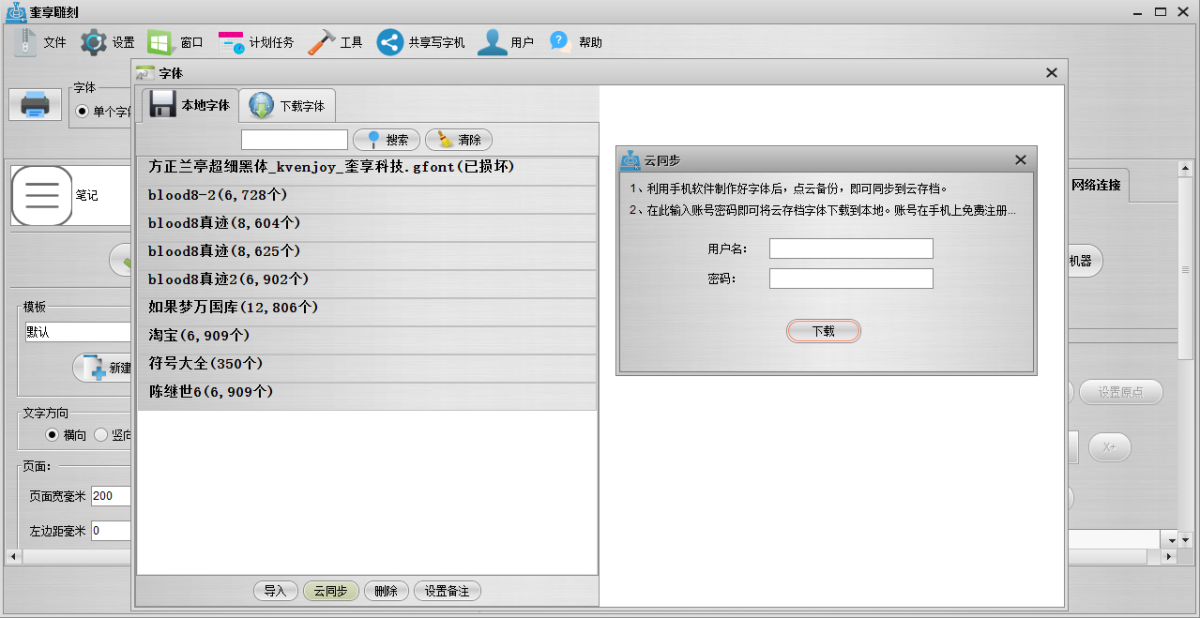Select the 横向 horizontal text direction
1200x618 pixels.
pyautogui.click(x=53, y=435)
